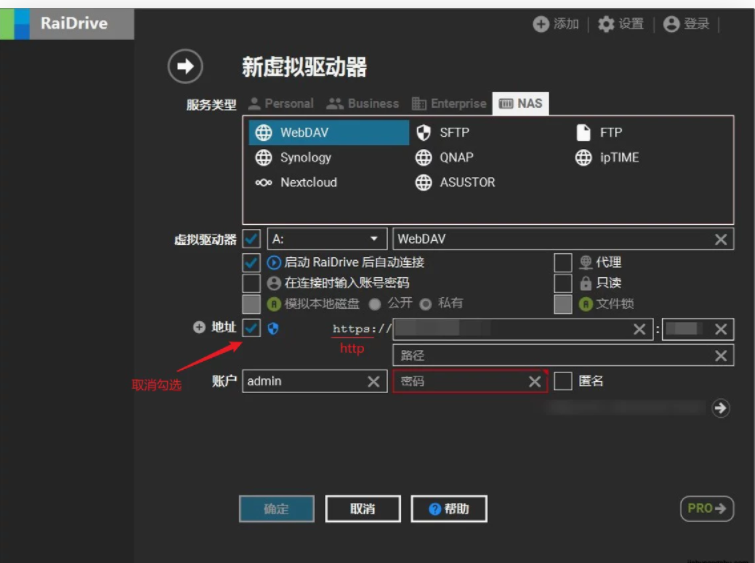The height and width of the screenshot is (563, 755).
Task: Clear the port field
Action: [x=720, y=329]
